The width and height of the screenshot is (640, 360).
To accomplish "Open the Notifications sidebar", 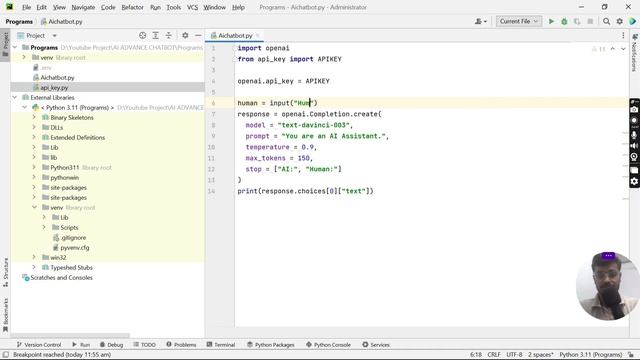I will tap(634, 52).
